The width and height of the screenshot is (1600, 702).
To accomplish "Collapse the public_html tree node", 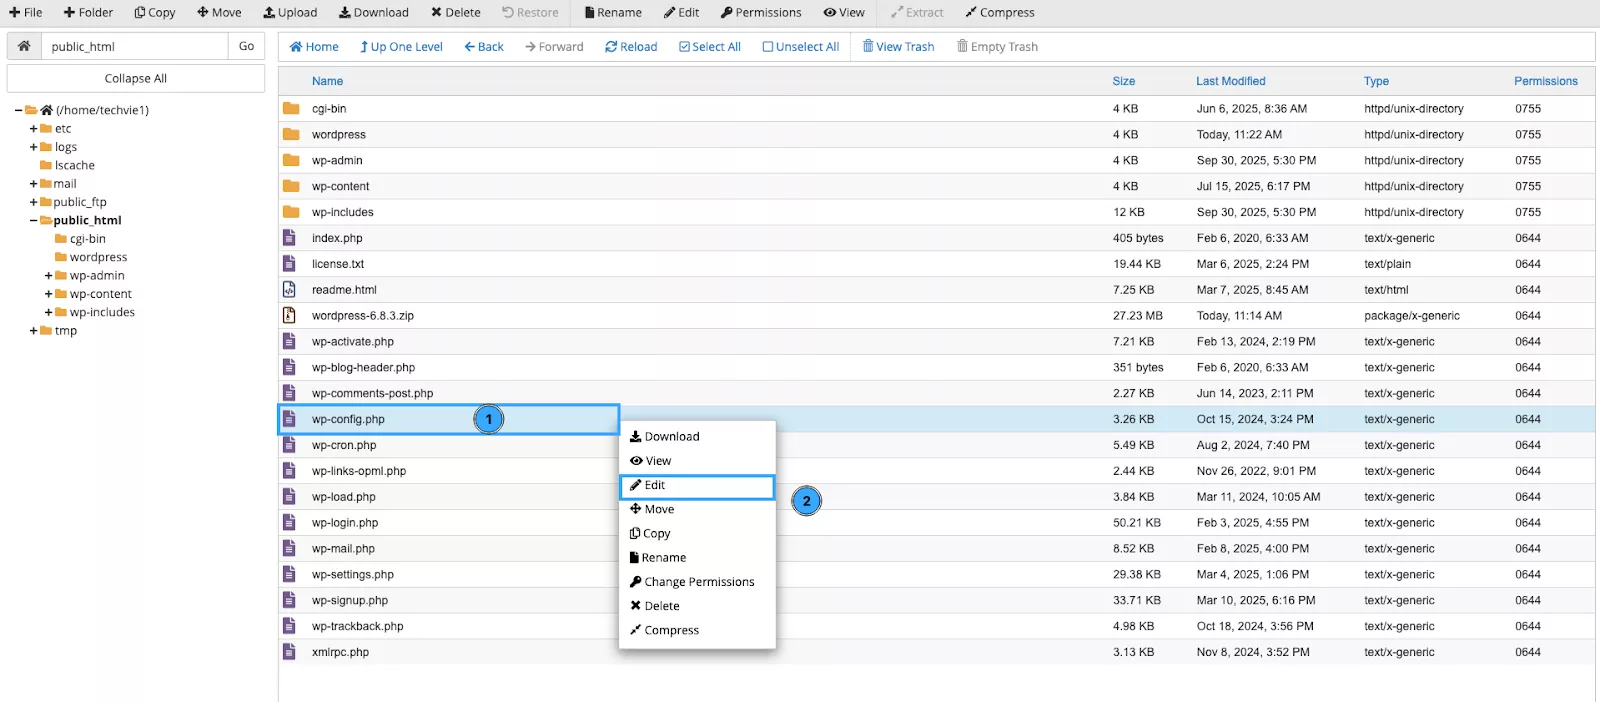I will 33,221.
